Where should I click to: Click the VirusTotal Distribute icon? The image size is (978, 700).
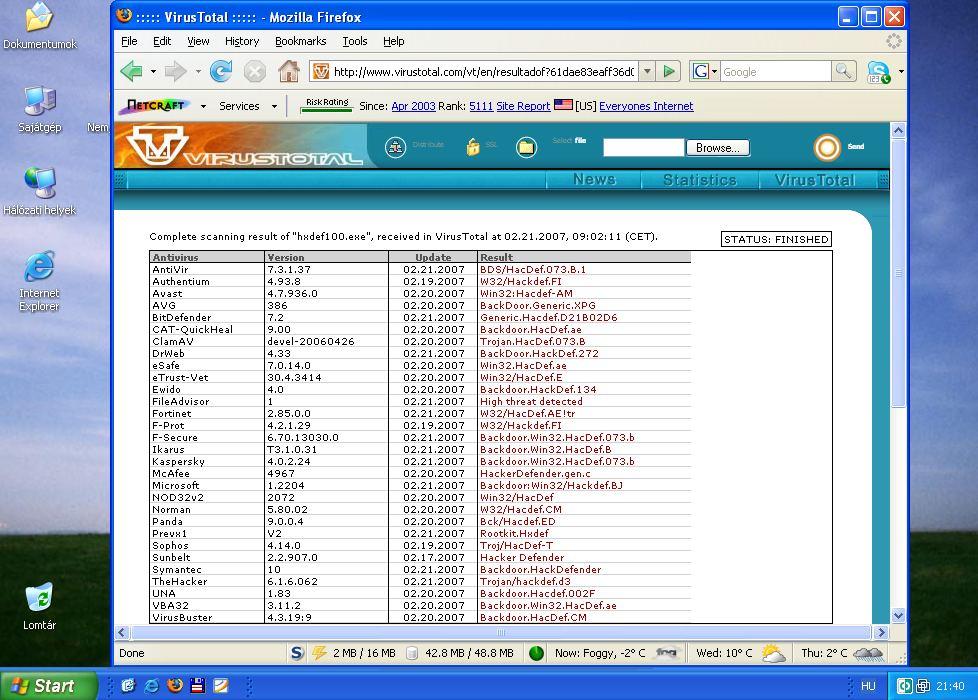(395, 147)
